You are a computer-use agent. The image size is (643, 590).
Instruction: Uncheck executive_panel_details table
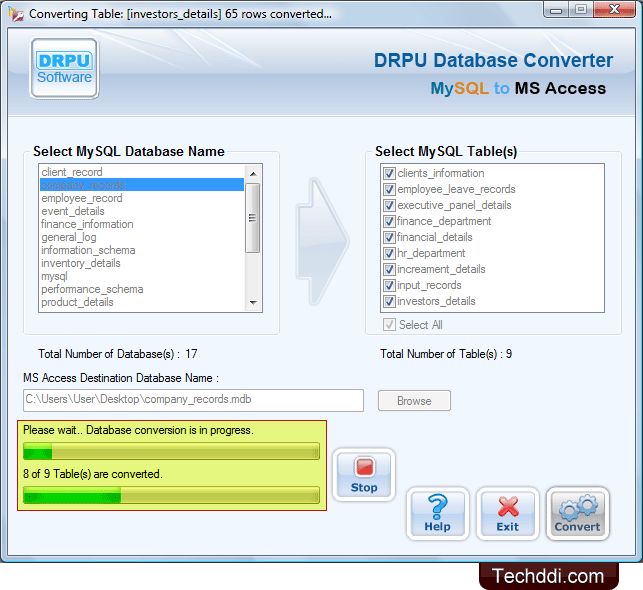389,205
